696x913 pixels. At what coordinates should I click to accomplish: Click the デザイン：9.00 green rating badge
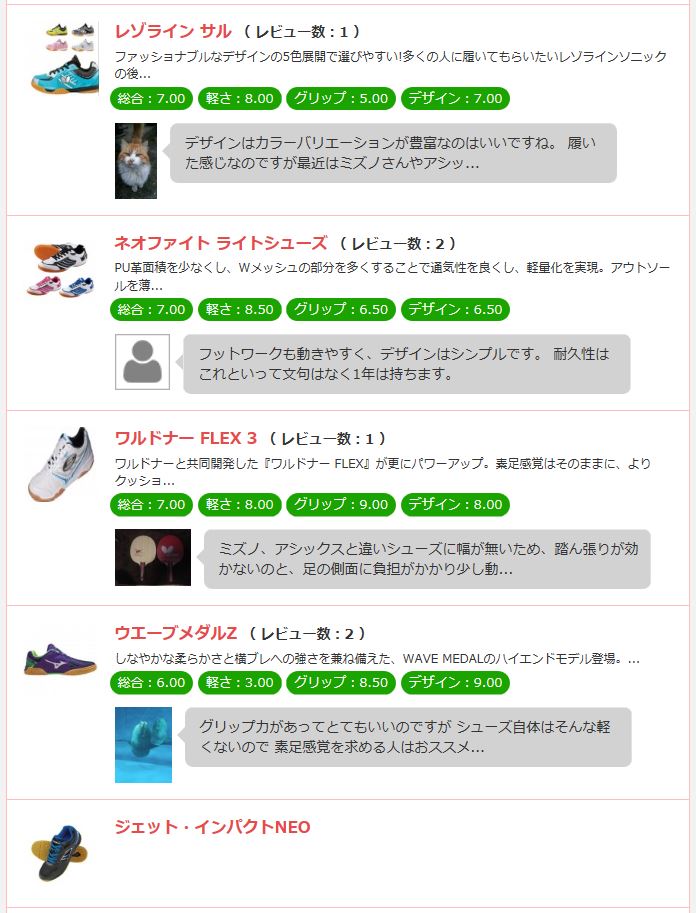coord(455,682)
